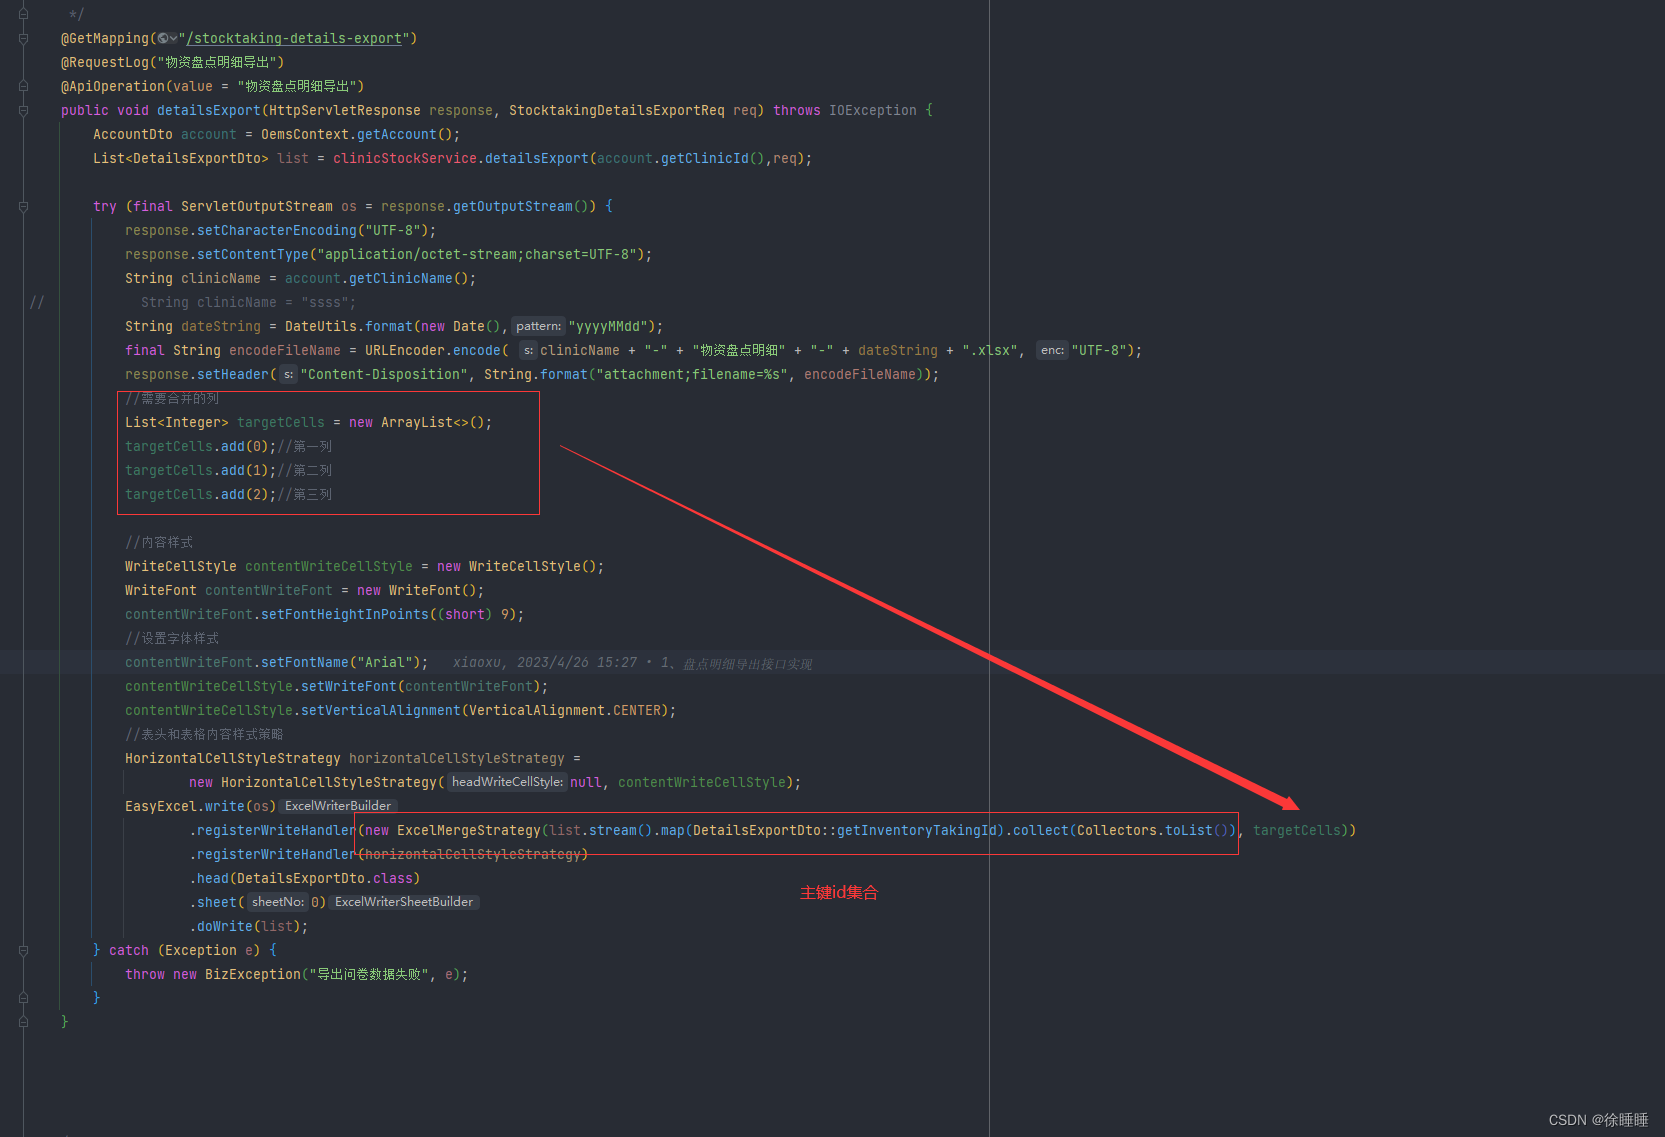Viewport: 1665px width, 1137px height.
Task: Click new BizException in the throw statement
Action: tap(237, 975)
